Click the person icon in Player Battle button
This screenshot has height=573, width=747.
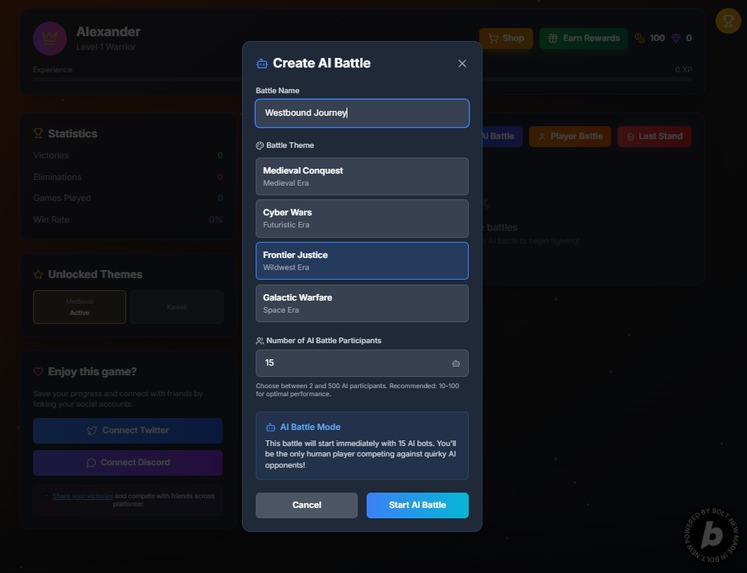click(x=542, y=137)
